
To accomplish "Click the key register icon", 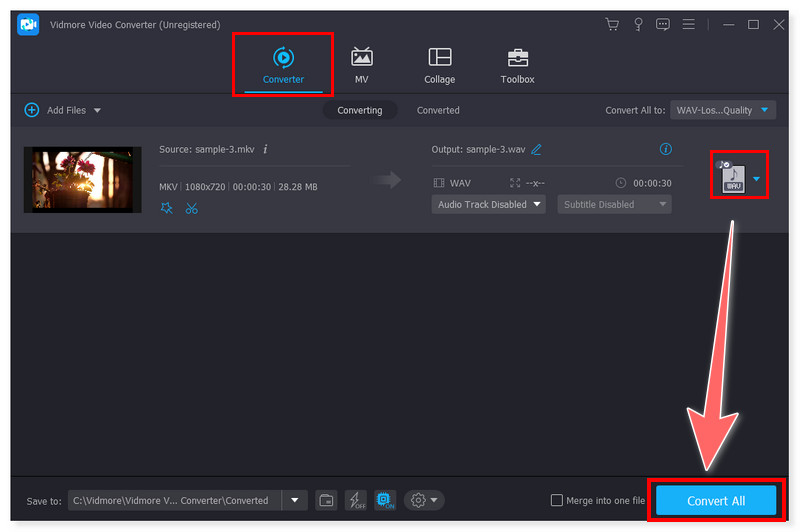I will [636, 24].
